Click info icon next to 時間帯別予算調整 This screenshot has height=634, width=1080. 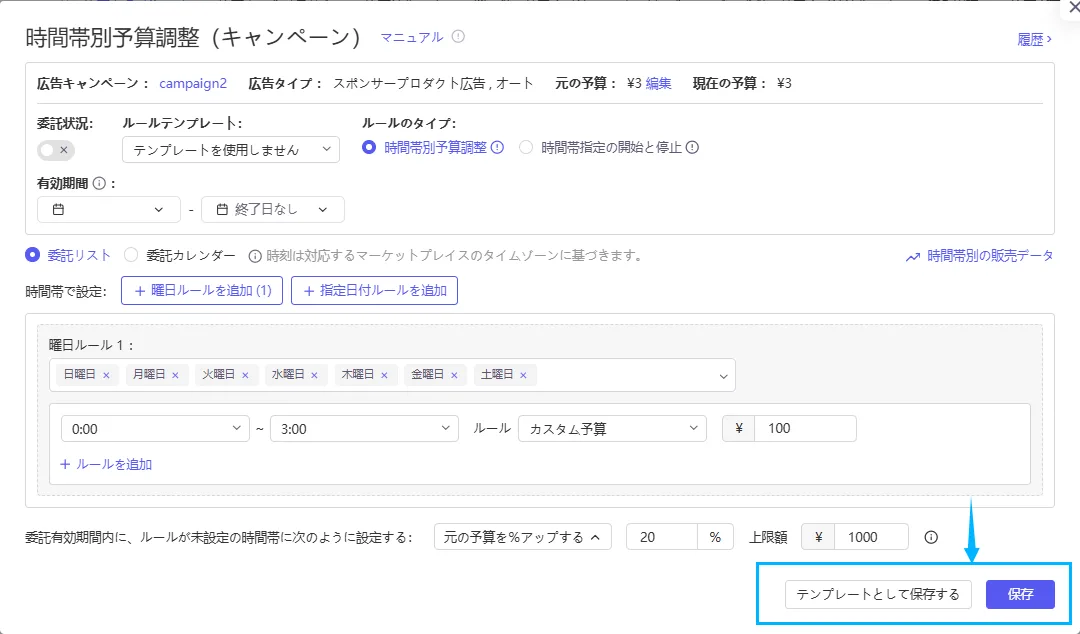pyautogui.click(x=497, y=147)
